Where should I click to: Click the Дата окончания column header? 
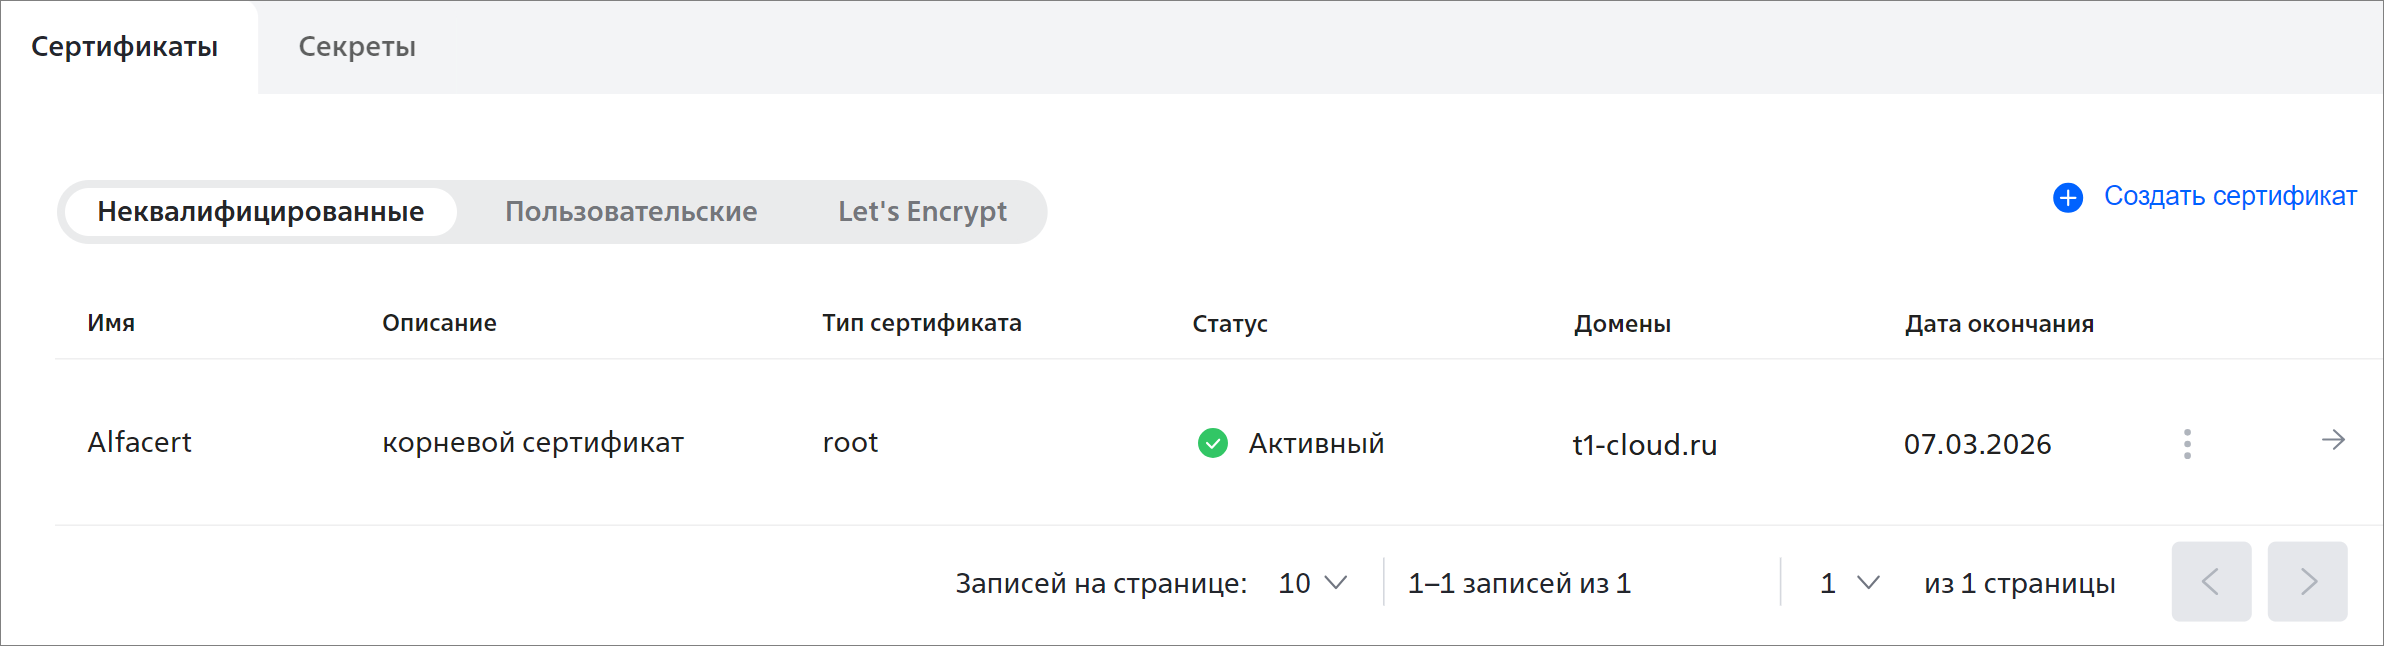pos(1999,324)
